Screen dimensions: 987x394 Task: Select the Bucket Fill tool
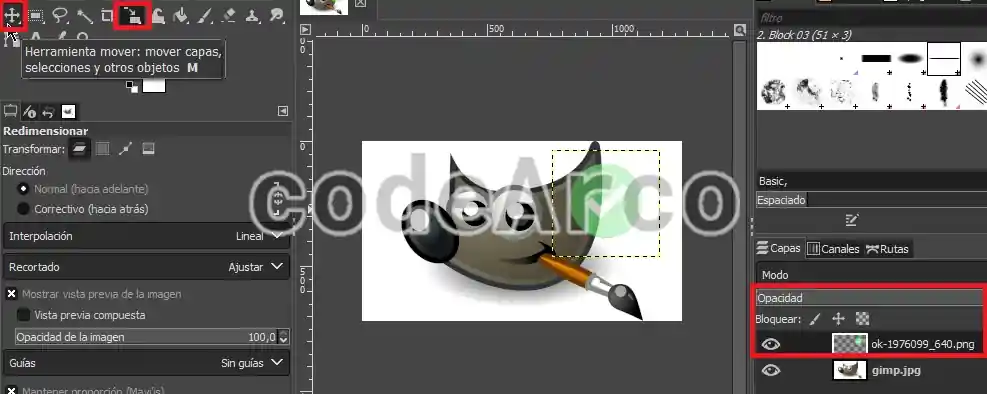click(181, 16)
